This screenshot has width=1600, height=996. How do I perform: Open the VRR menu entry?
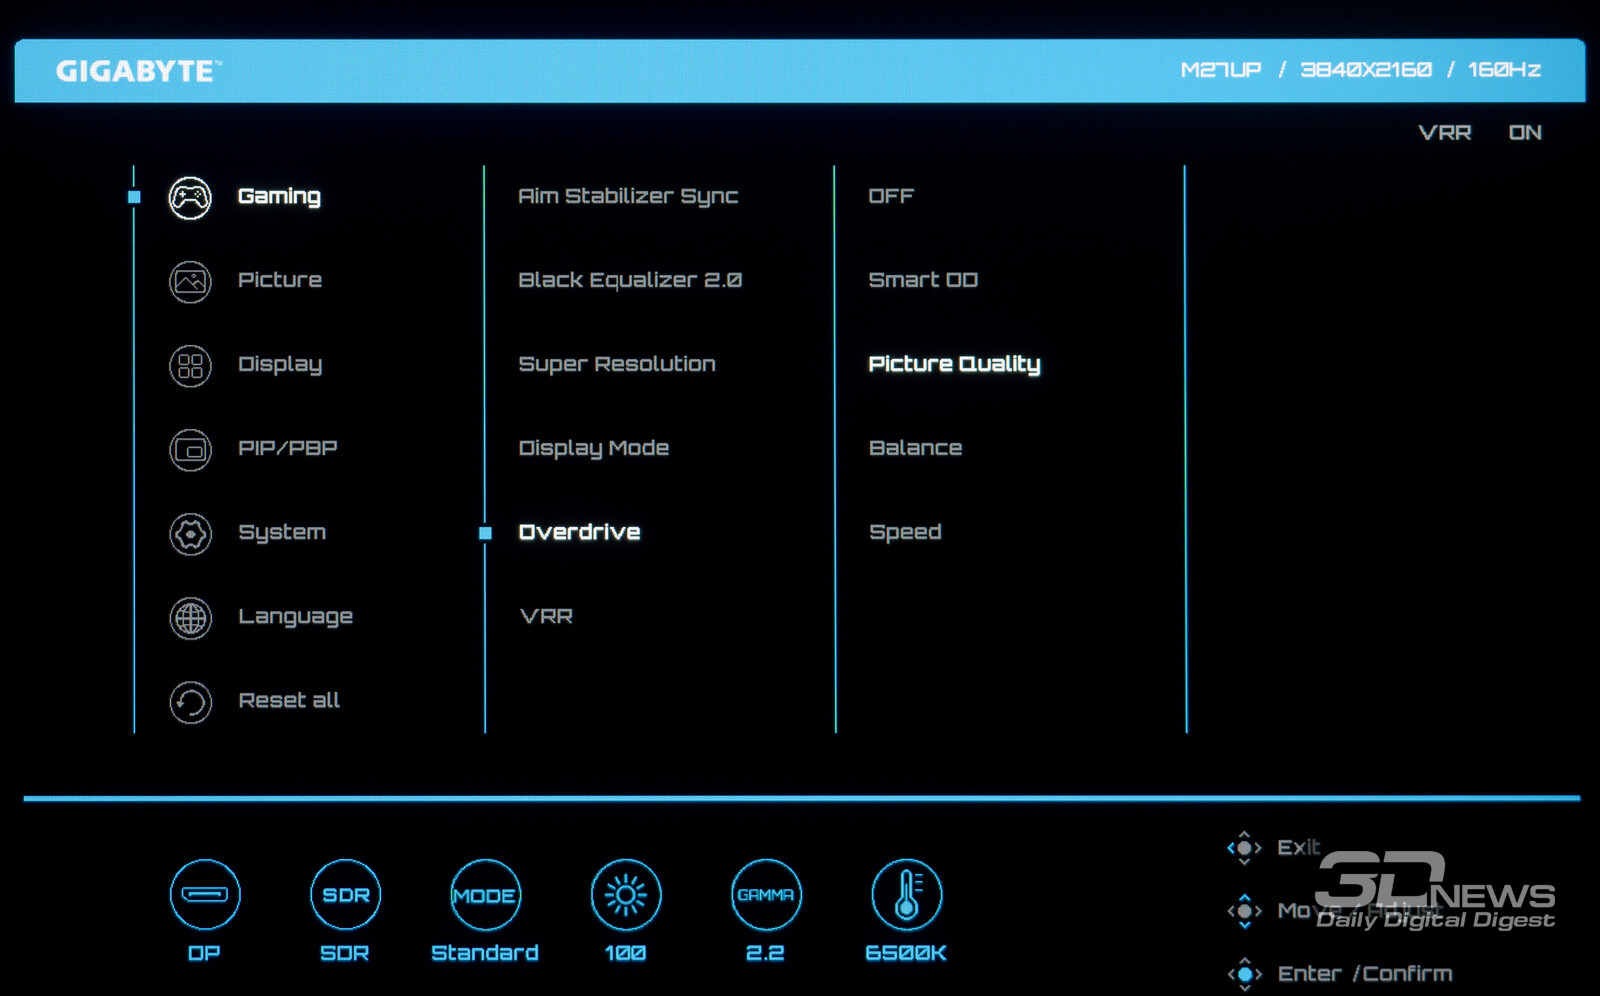[547, 616]
